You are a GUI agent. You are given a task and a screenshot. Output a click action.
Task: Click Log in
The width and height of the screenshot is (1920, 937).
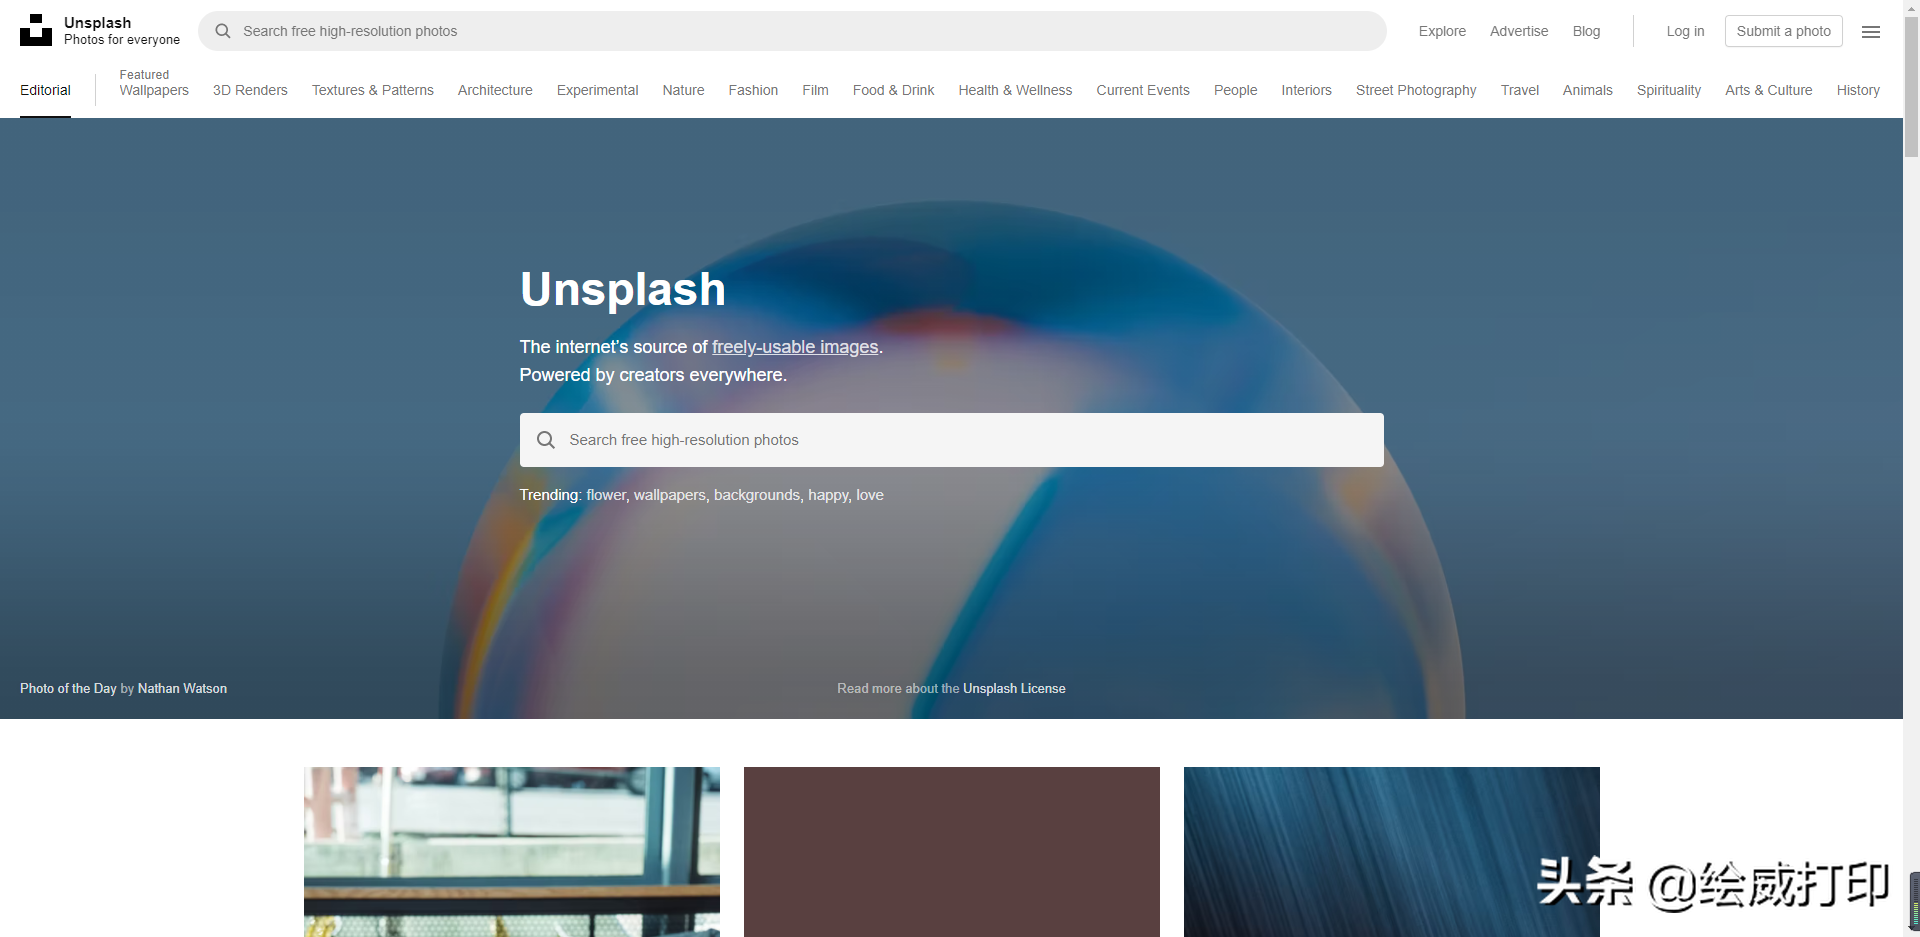1685,31
